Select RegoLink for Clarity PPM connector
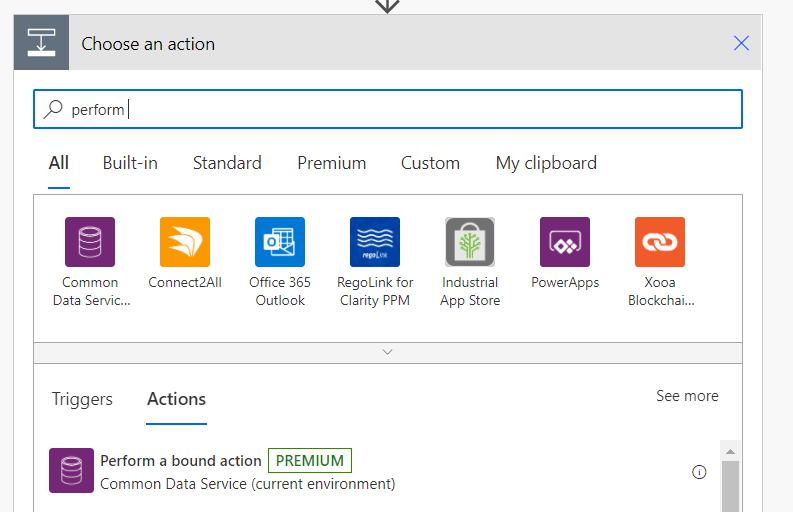The image size is (793, 512). (375, 242)
